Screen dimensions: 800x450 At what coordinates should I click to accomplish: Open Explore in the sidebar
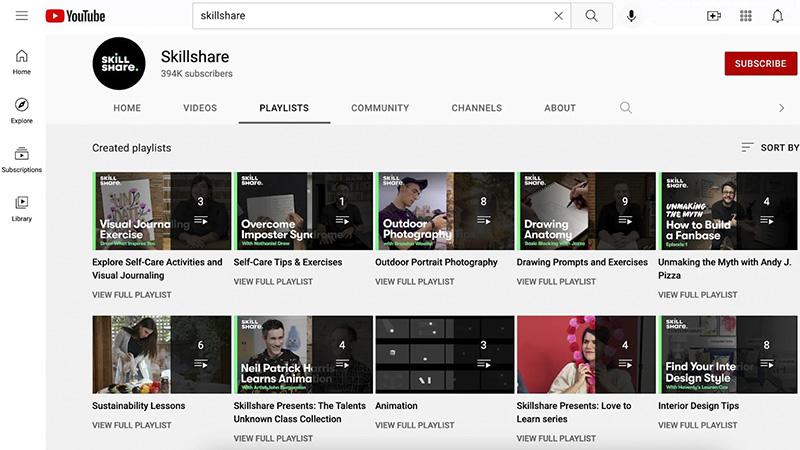[x=21, y=111]
